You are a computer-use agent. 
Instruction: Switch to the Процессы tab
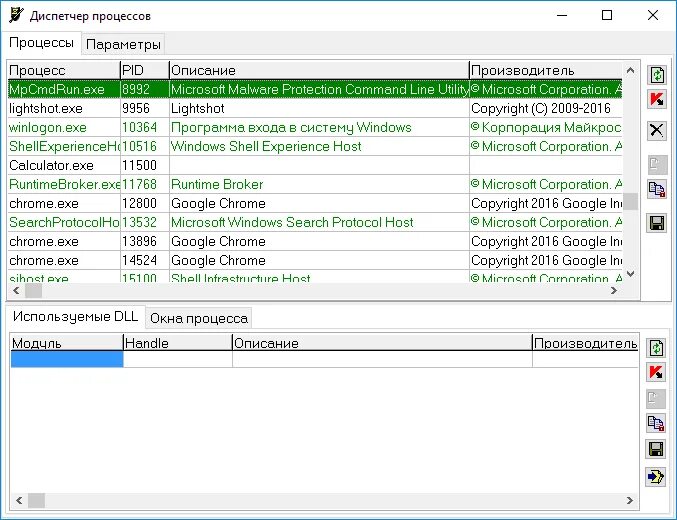[x=41, y=43]
